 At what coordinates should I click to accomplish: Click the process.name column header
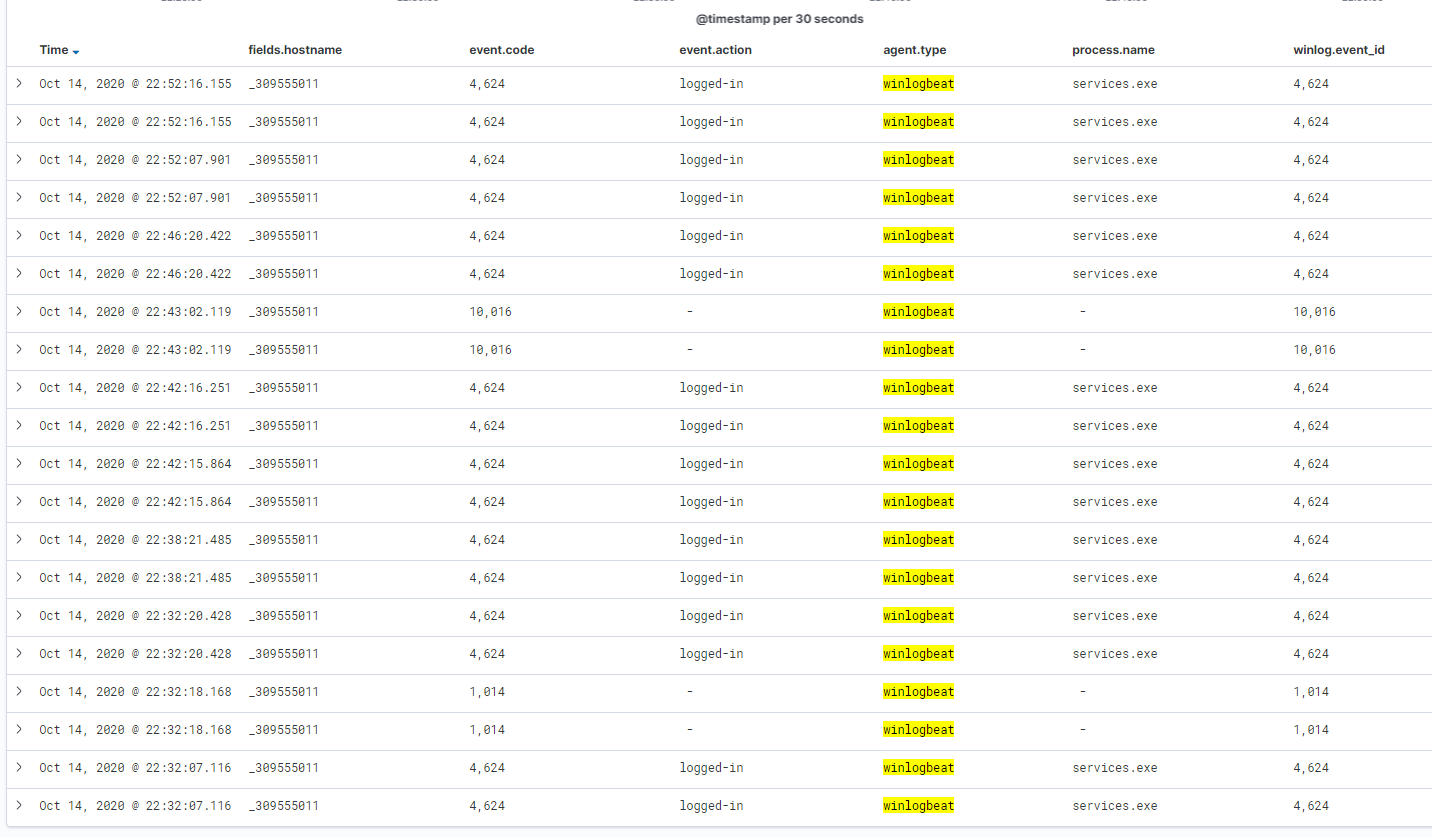pyautogui.click(x=1113, y=49)
